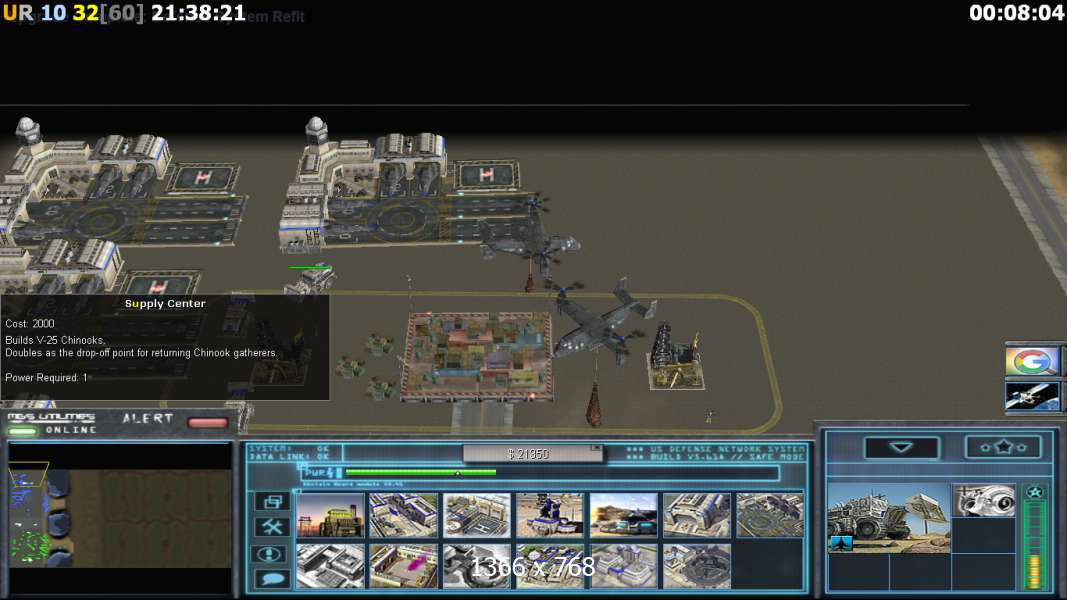Viewport: 1067px width, 600px height.
Task: Click the selected dozer portrait
Action: pyautogui.click(x=889, y=518)
